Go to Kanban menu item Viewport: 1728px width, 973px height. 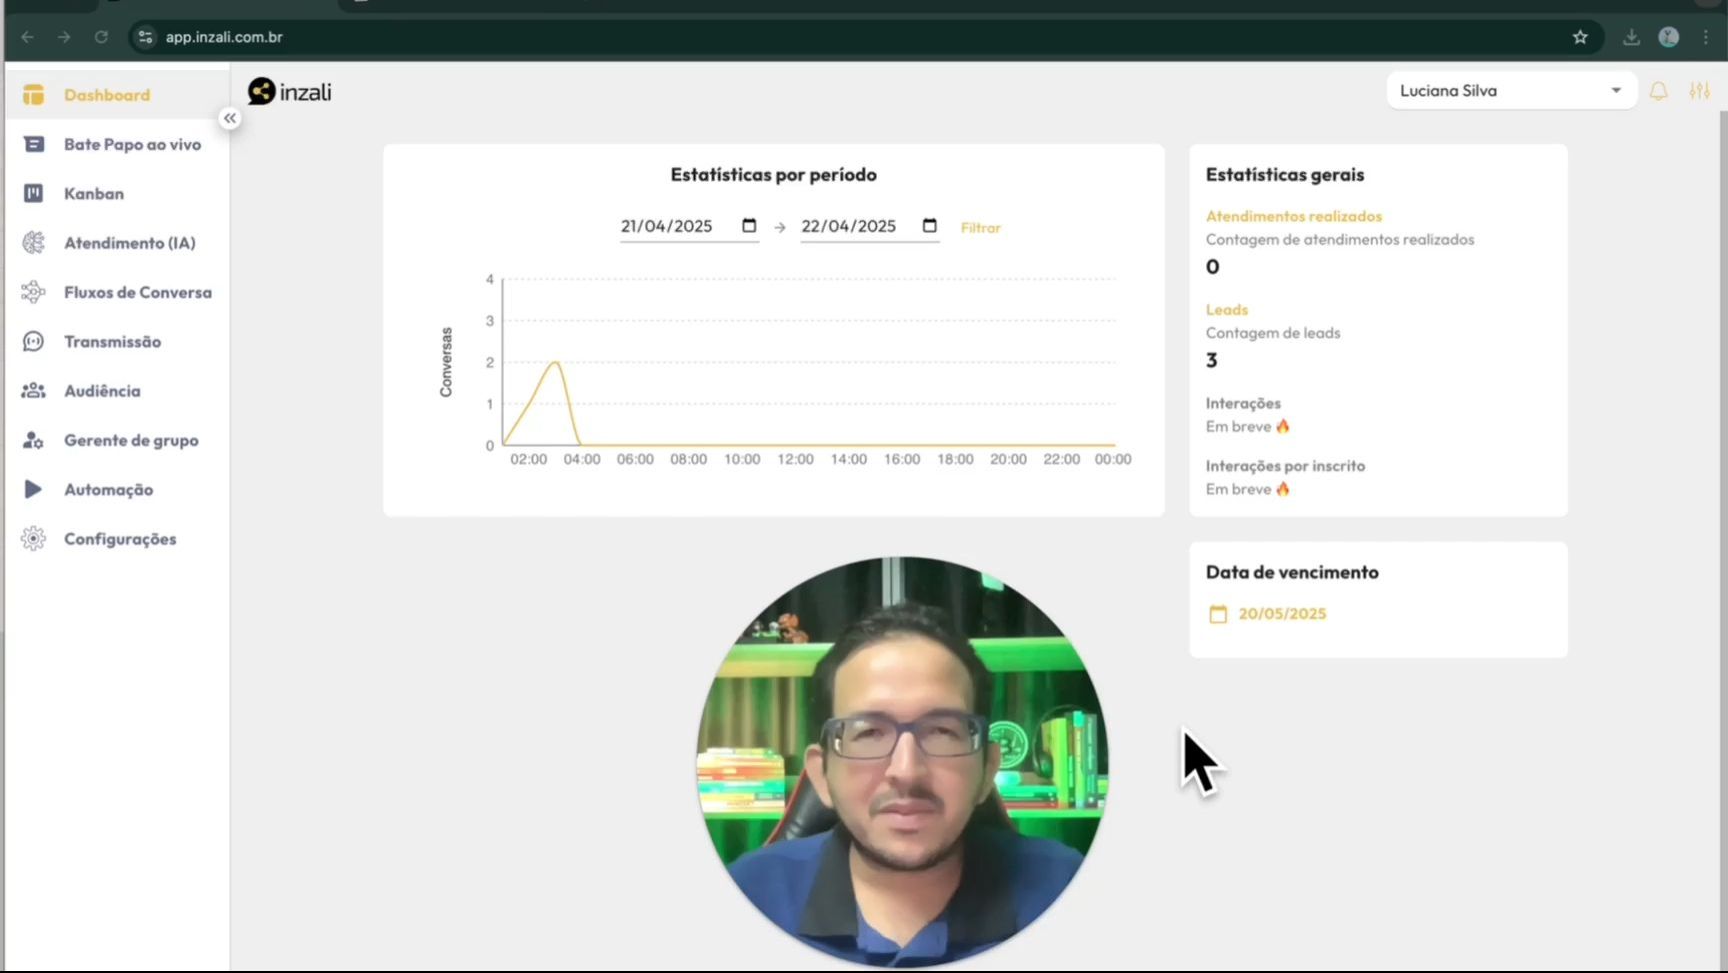coord(116,193)
